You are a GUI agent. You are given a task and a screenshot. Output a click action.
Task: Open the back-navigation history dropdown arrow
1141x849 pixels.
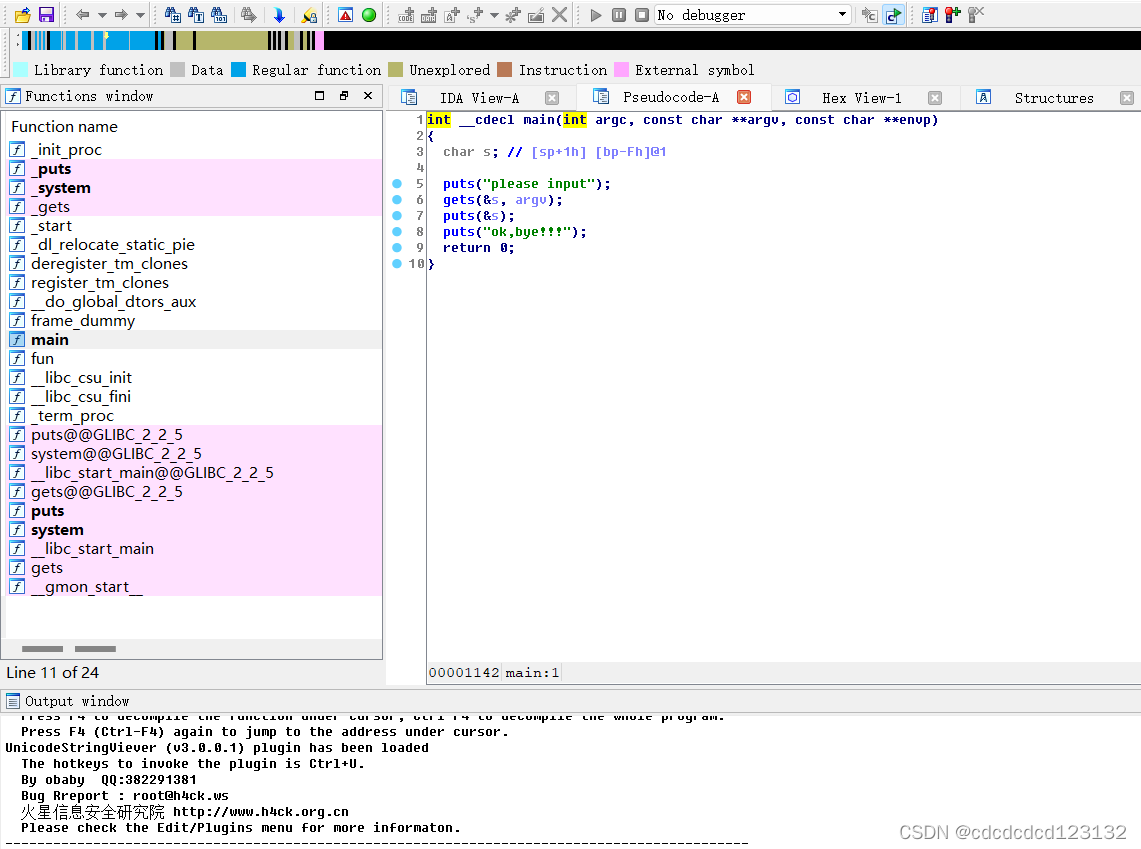[102, 15]
